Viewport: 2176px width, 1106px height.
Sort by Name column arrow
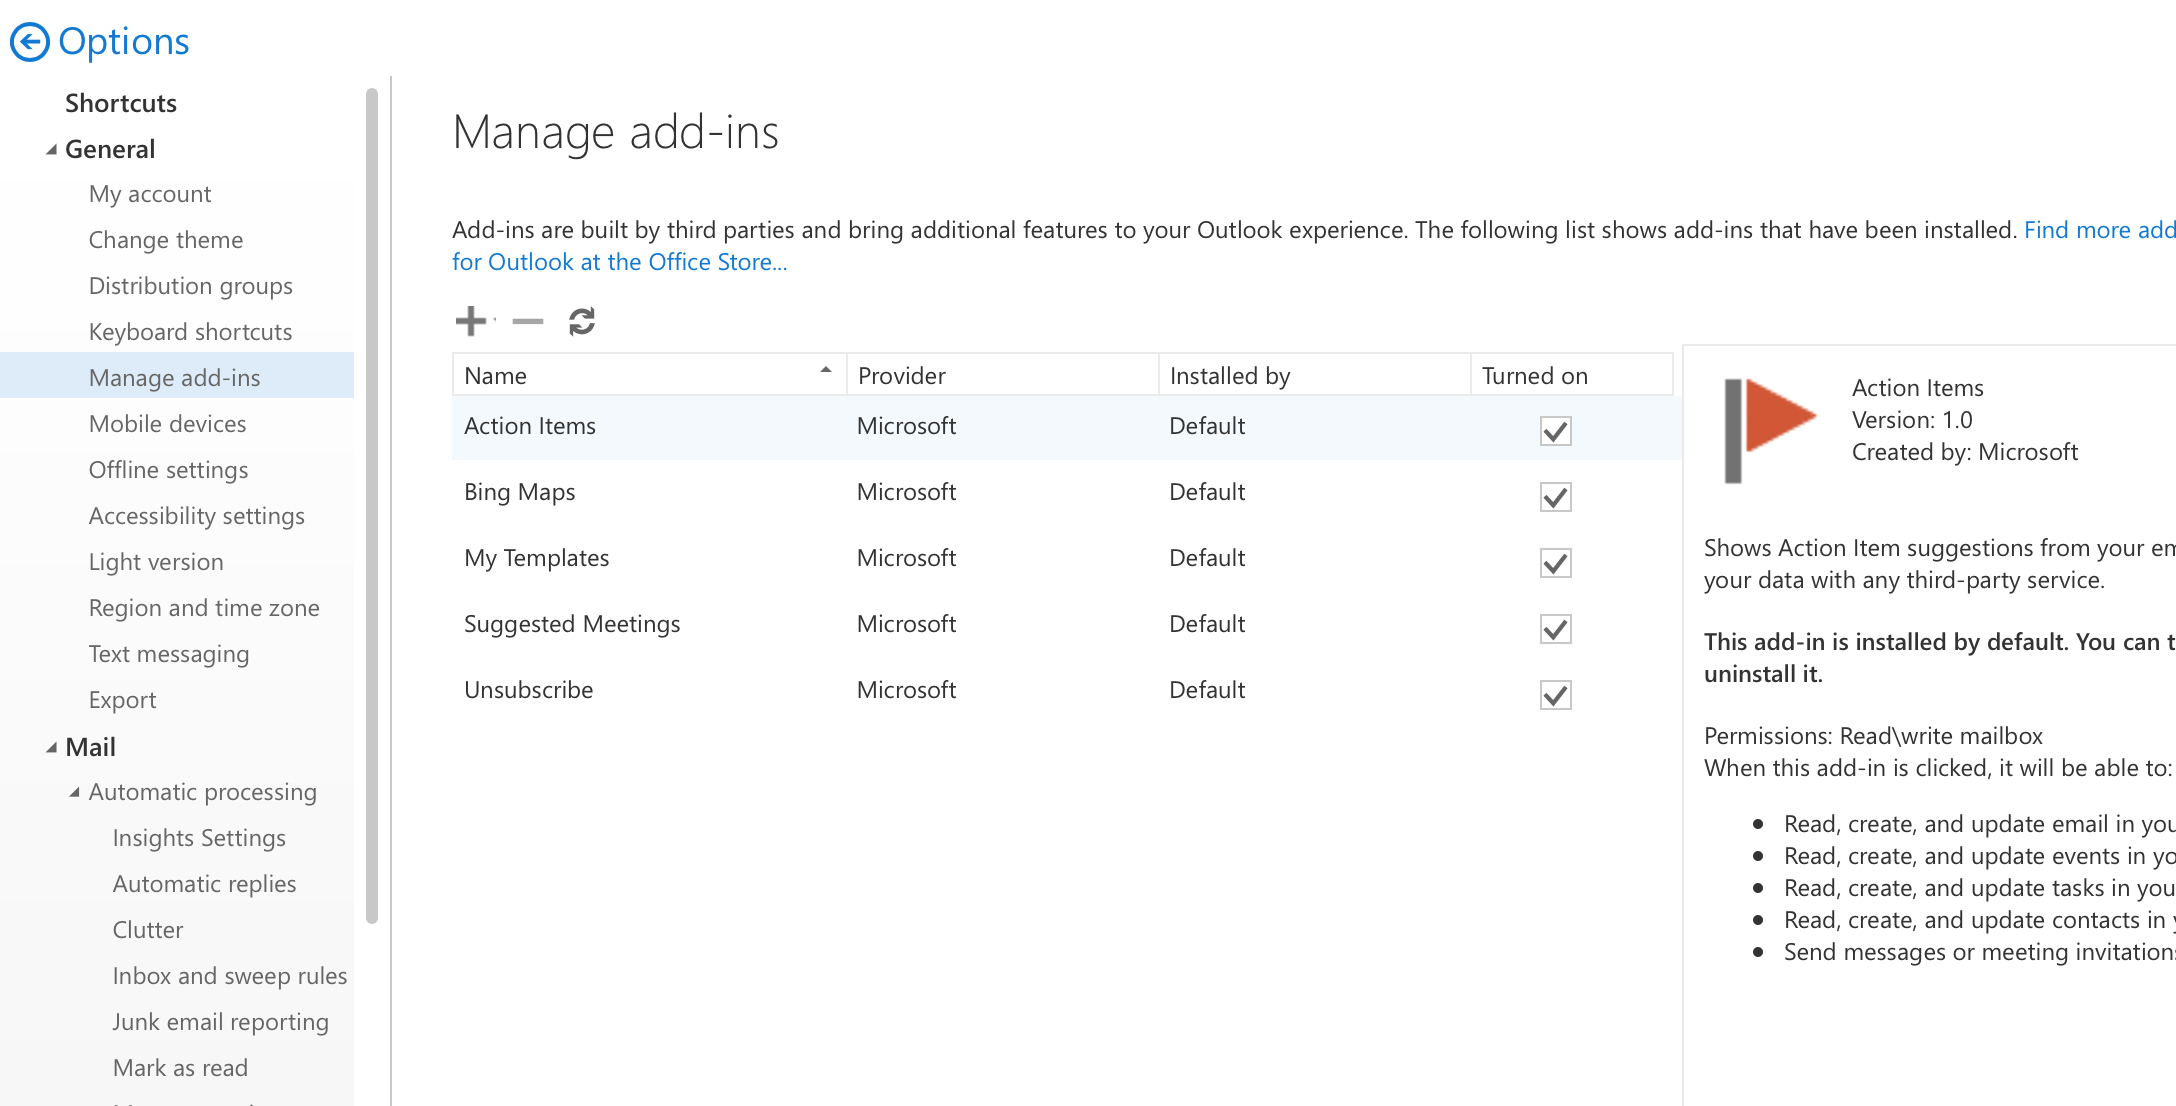(826, 371)
